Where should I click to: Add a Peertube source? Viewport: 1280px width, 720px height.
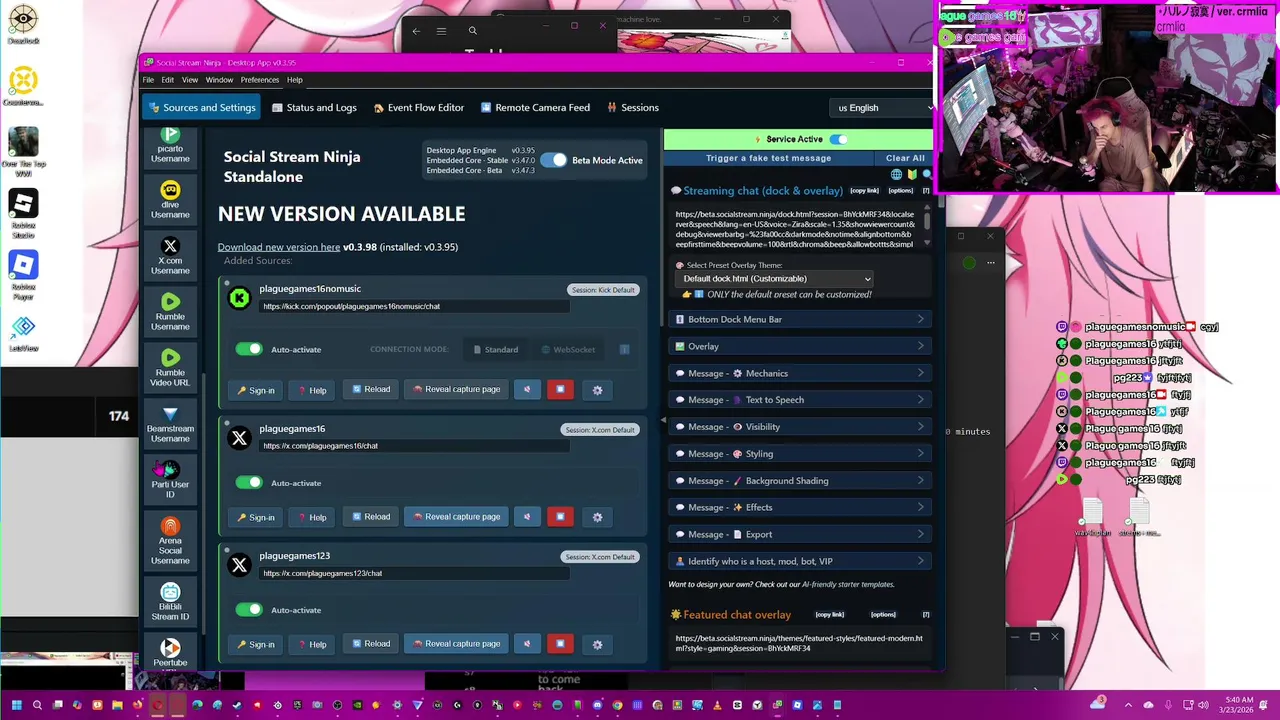[170, 652]
